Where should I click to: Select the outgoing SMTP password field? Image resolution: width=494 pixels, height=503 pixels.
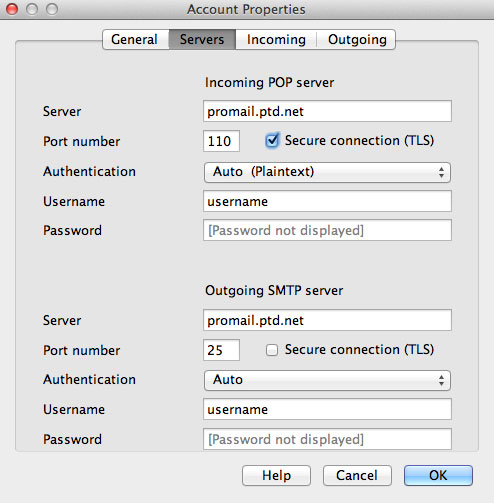pos(327,439)
